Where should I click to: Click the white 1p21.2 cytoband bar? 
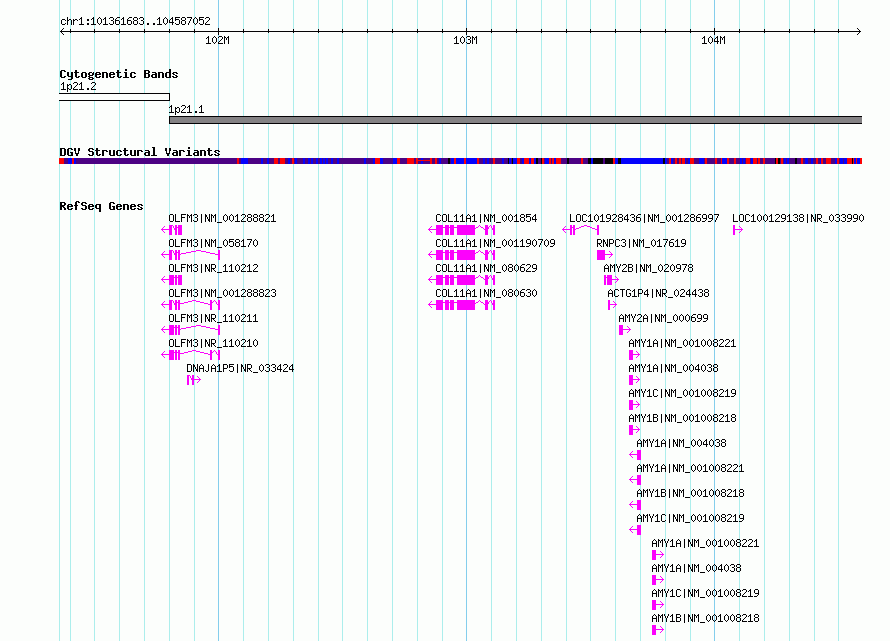114,97
